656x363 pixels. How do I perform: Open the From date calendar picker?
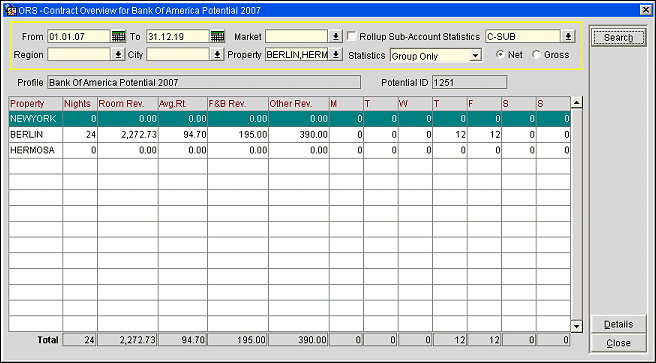pos(118,37)
